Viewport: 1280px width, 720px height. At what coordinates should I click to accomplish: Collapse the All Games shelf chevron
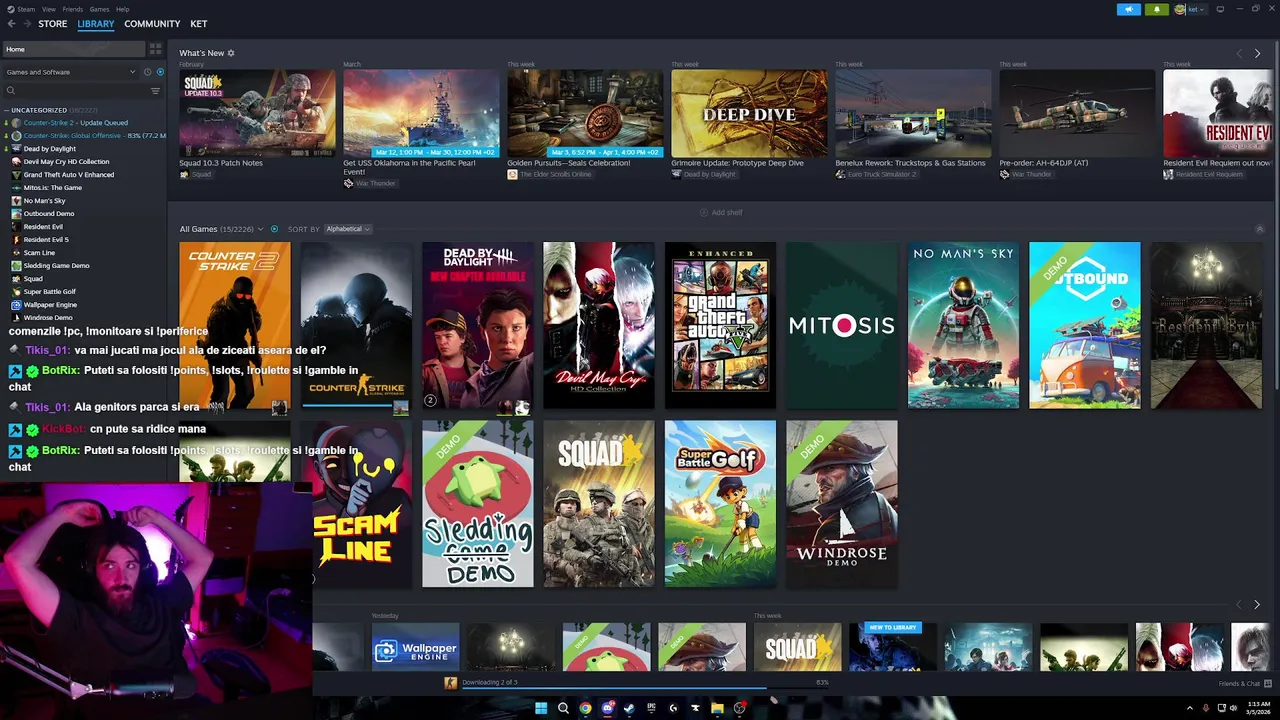pos(1260,229)
